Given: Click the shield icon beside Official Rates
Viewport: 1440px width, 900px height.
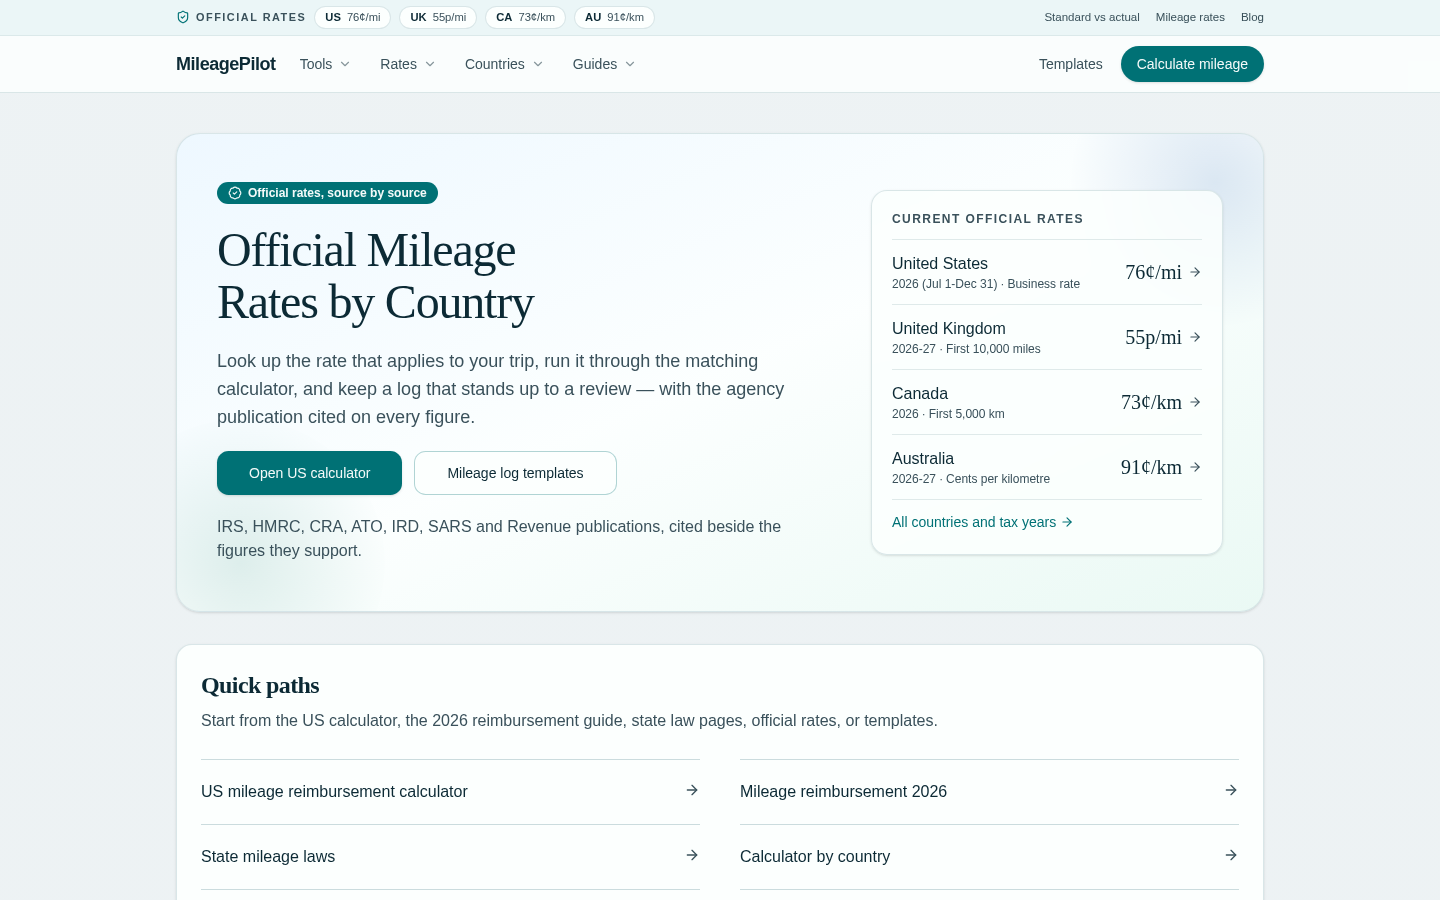Looking at the screenshot, I should 183,17.
